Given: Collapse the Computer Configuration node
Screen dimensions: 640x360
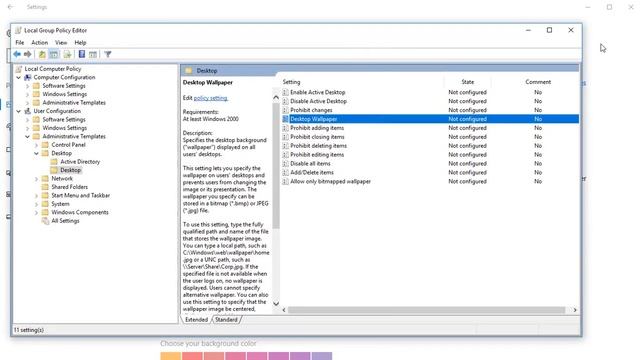Looking at the screenshot, I should pos(19,78).
